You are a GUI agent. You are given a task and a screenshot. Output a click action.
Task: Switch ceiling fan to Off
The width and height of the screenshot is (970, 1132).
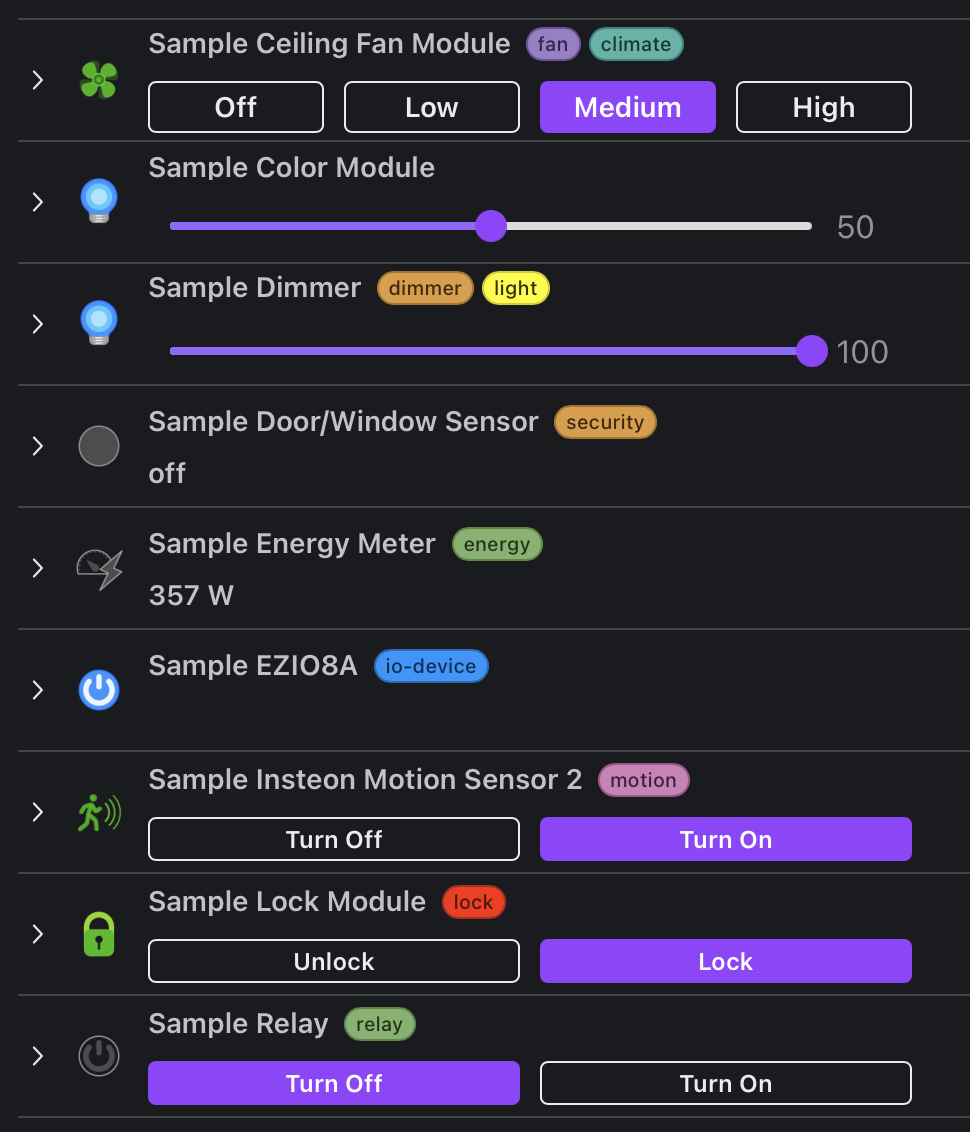(236, 108)
